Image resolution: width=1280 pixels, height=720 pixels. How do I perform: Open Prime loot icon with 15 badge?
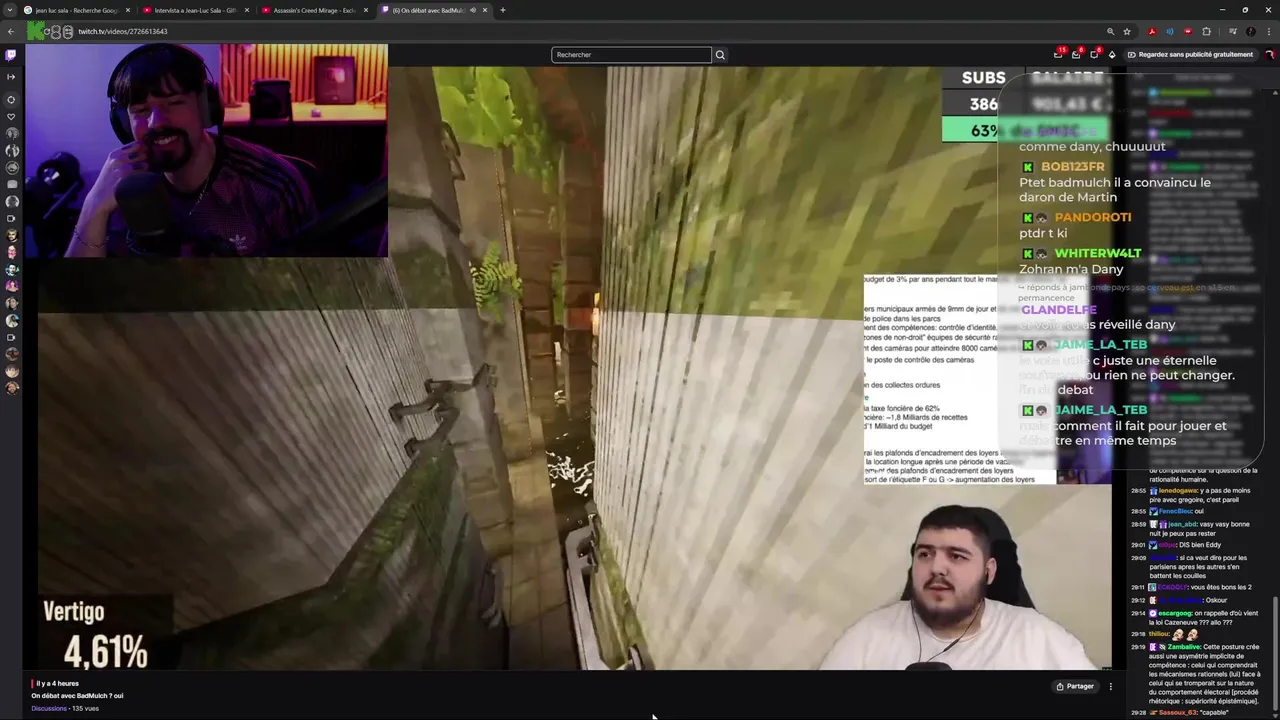[x=1058, y=54]
